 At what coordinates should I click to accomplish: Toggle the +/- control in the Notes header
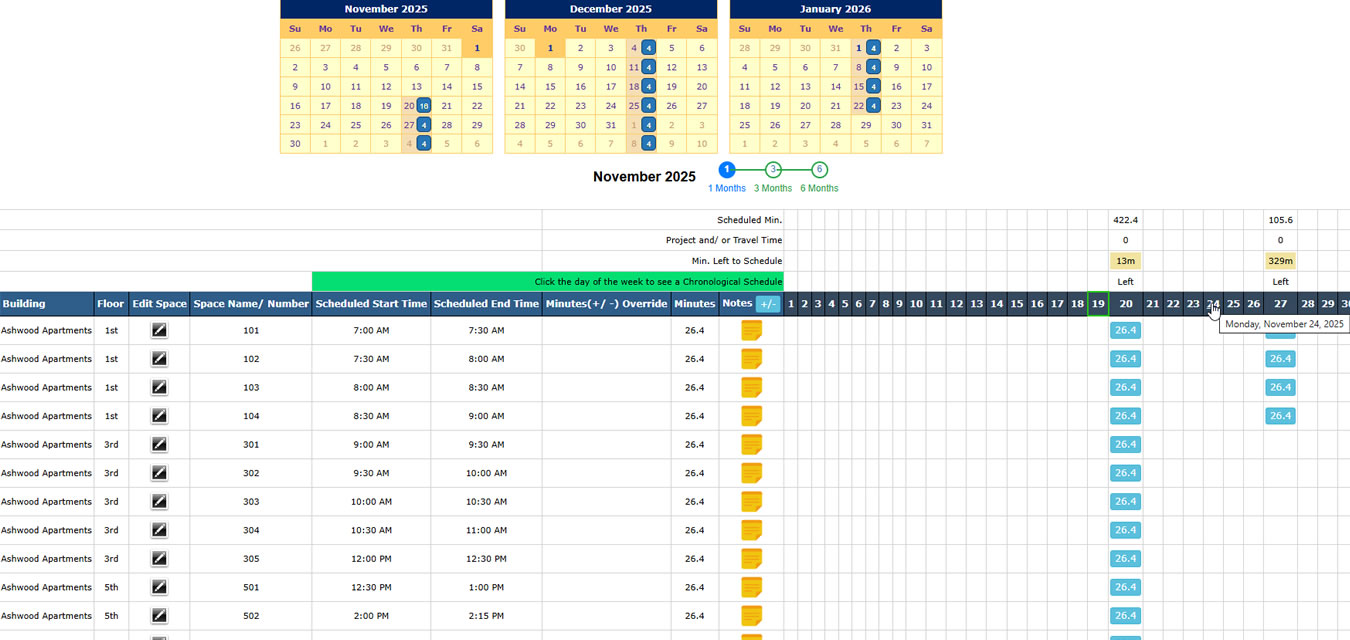click(x=768, y=303)
